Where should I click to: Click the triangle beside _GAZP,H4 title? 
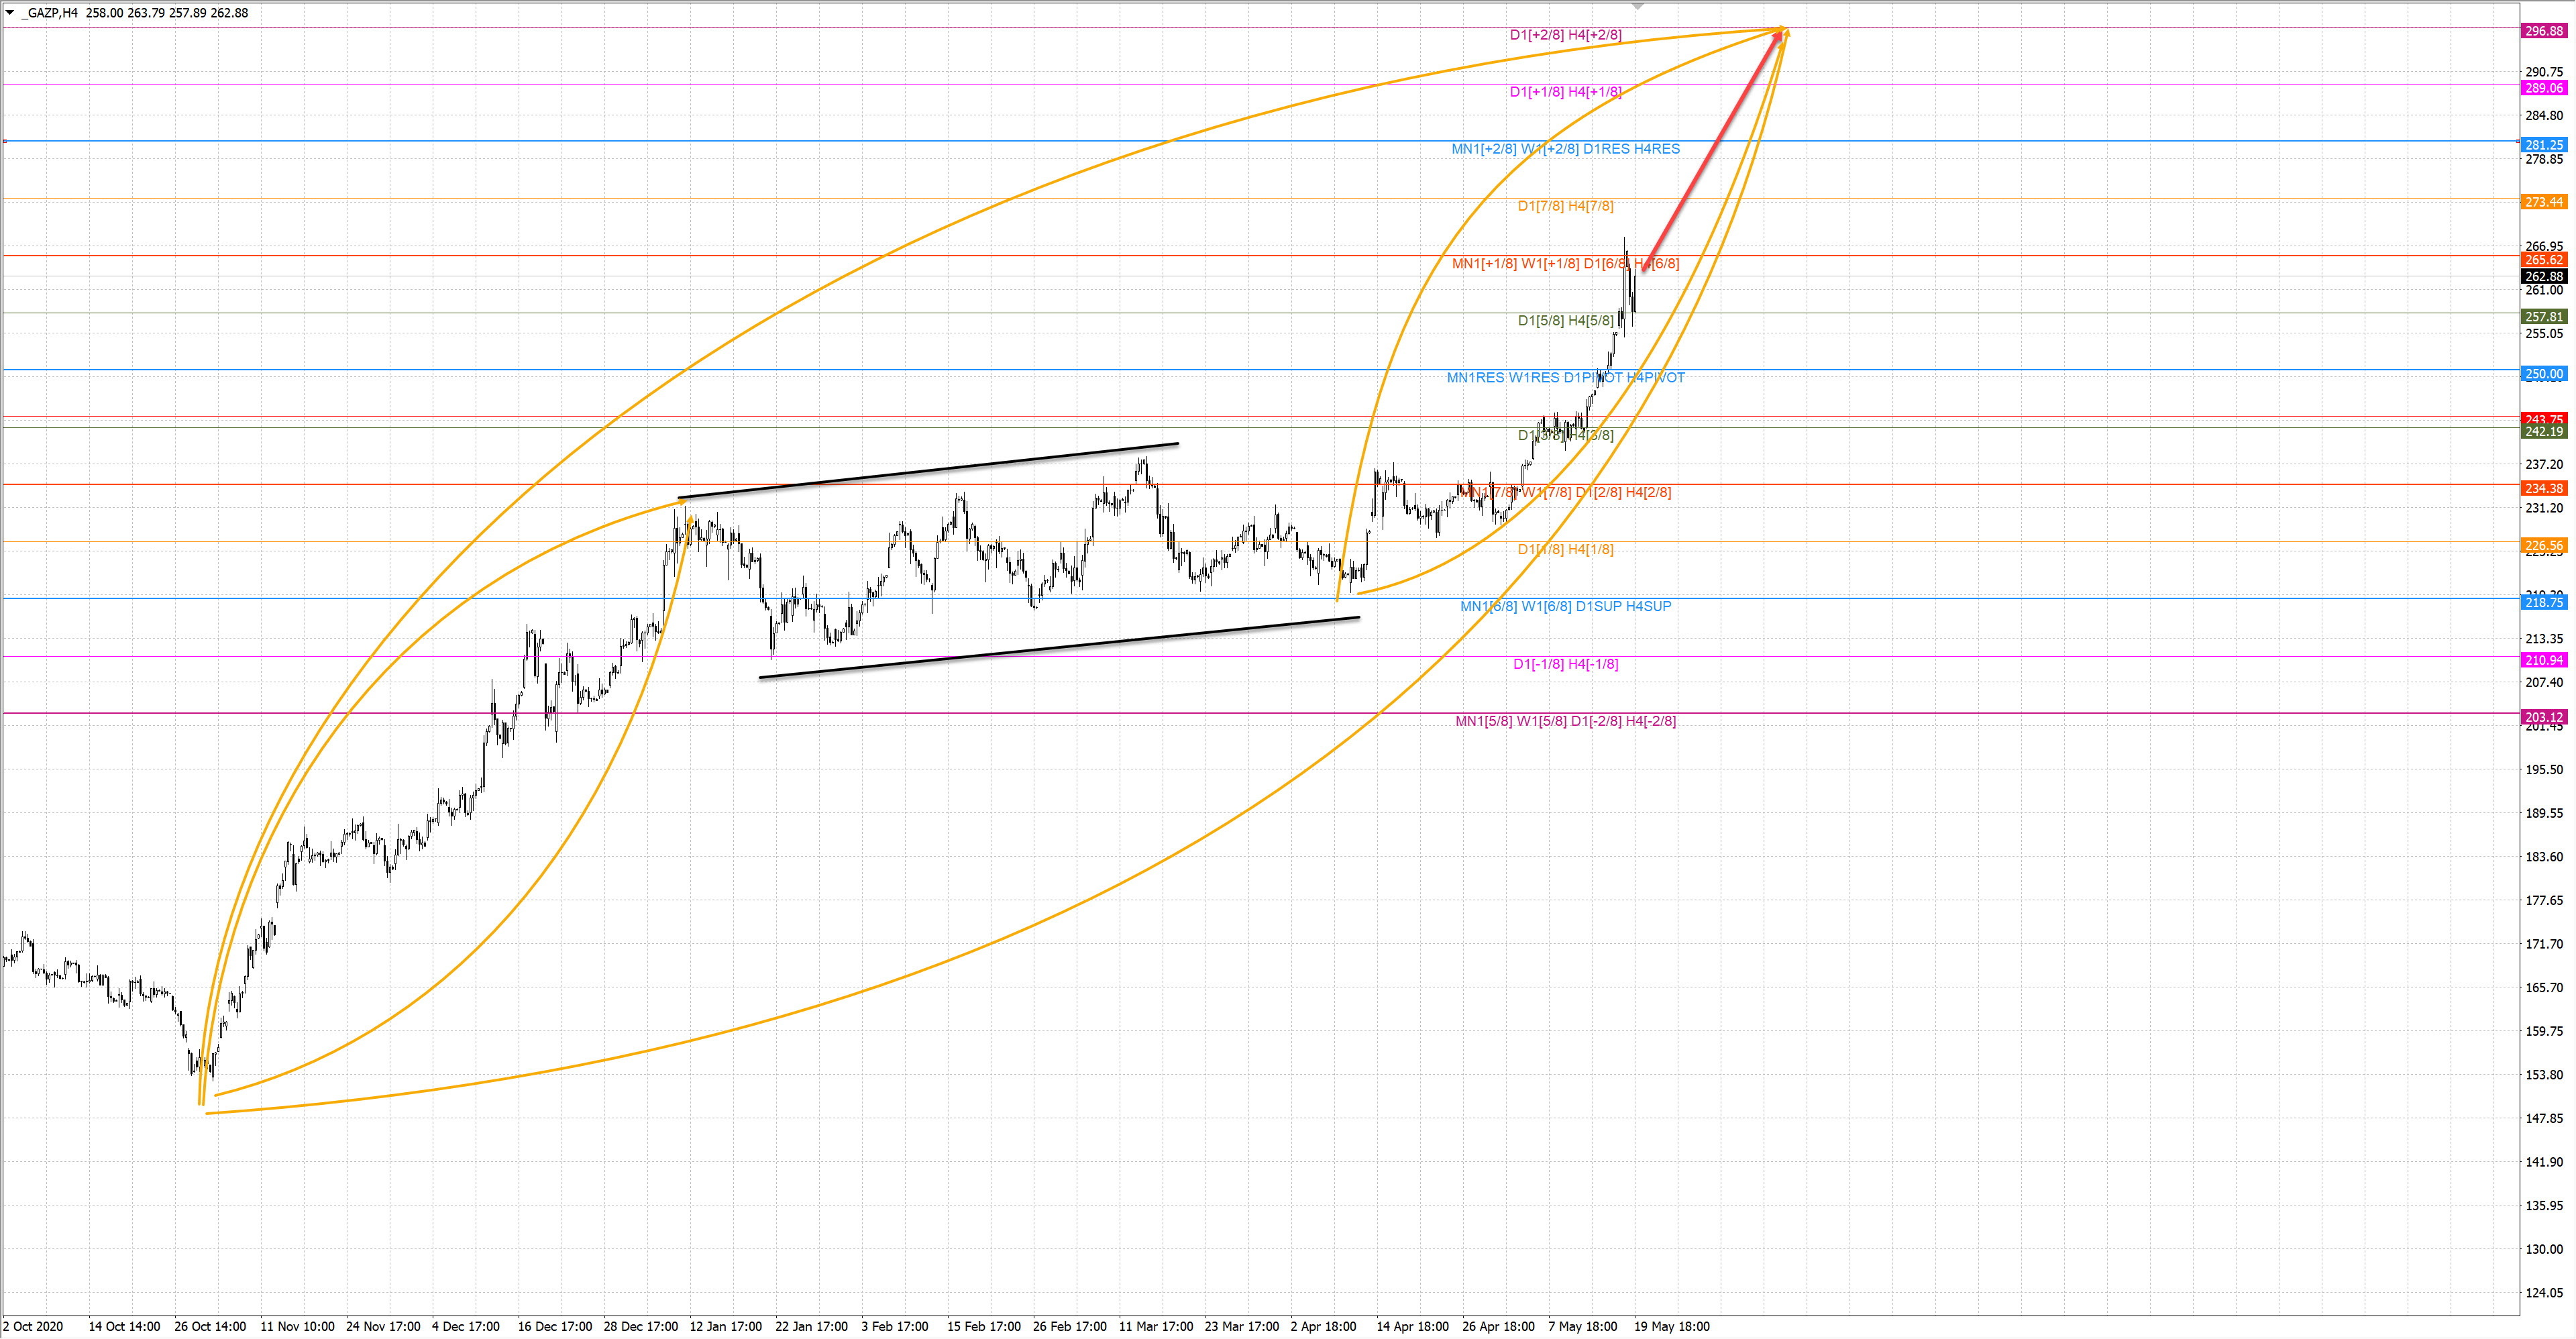tap(10, 12)
